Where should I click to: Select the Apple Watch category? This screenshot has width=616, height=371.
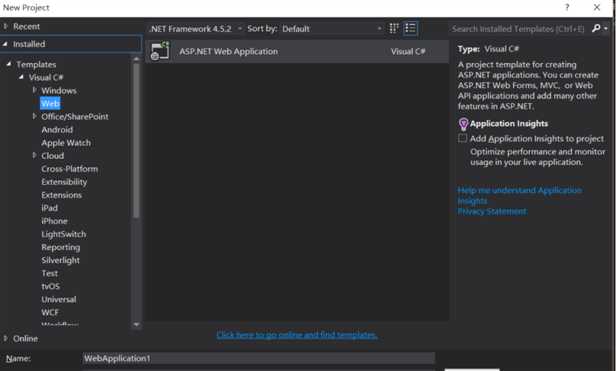[x=66, y=143]
